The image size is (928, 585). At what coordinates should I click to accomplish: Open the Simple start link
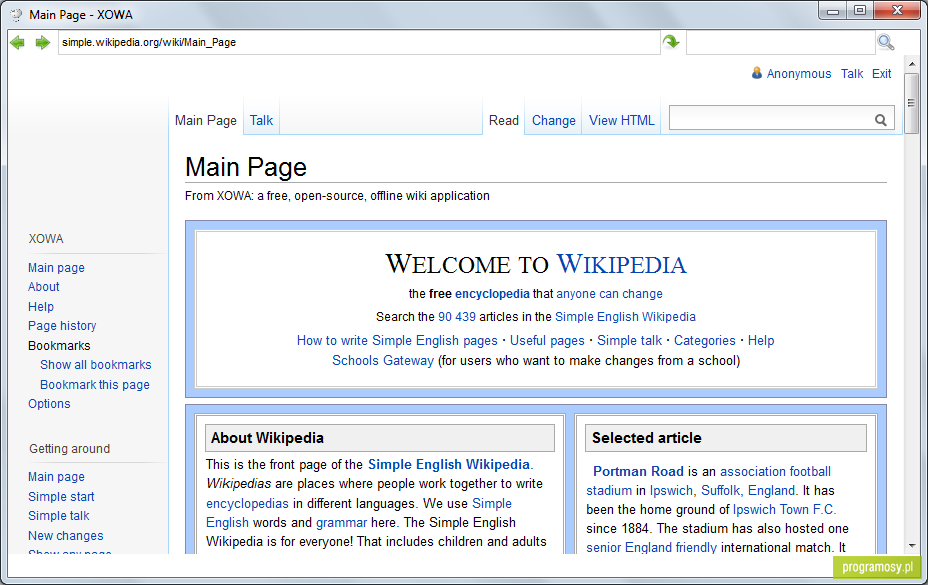61,497
